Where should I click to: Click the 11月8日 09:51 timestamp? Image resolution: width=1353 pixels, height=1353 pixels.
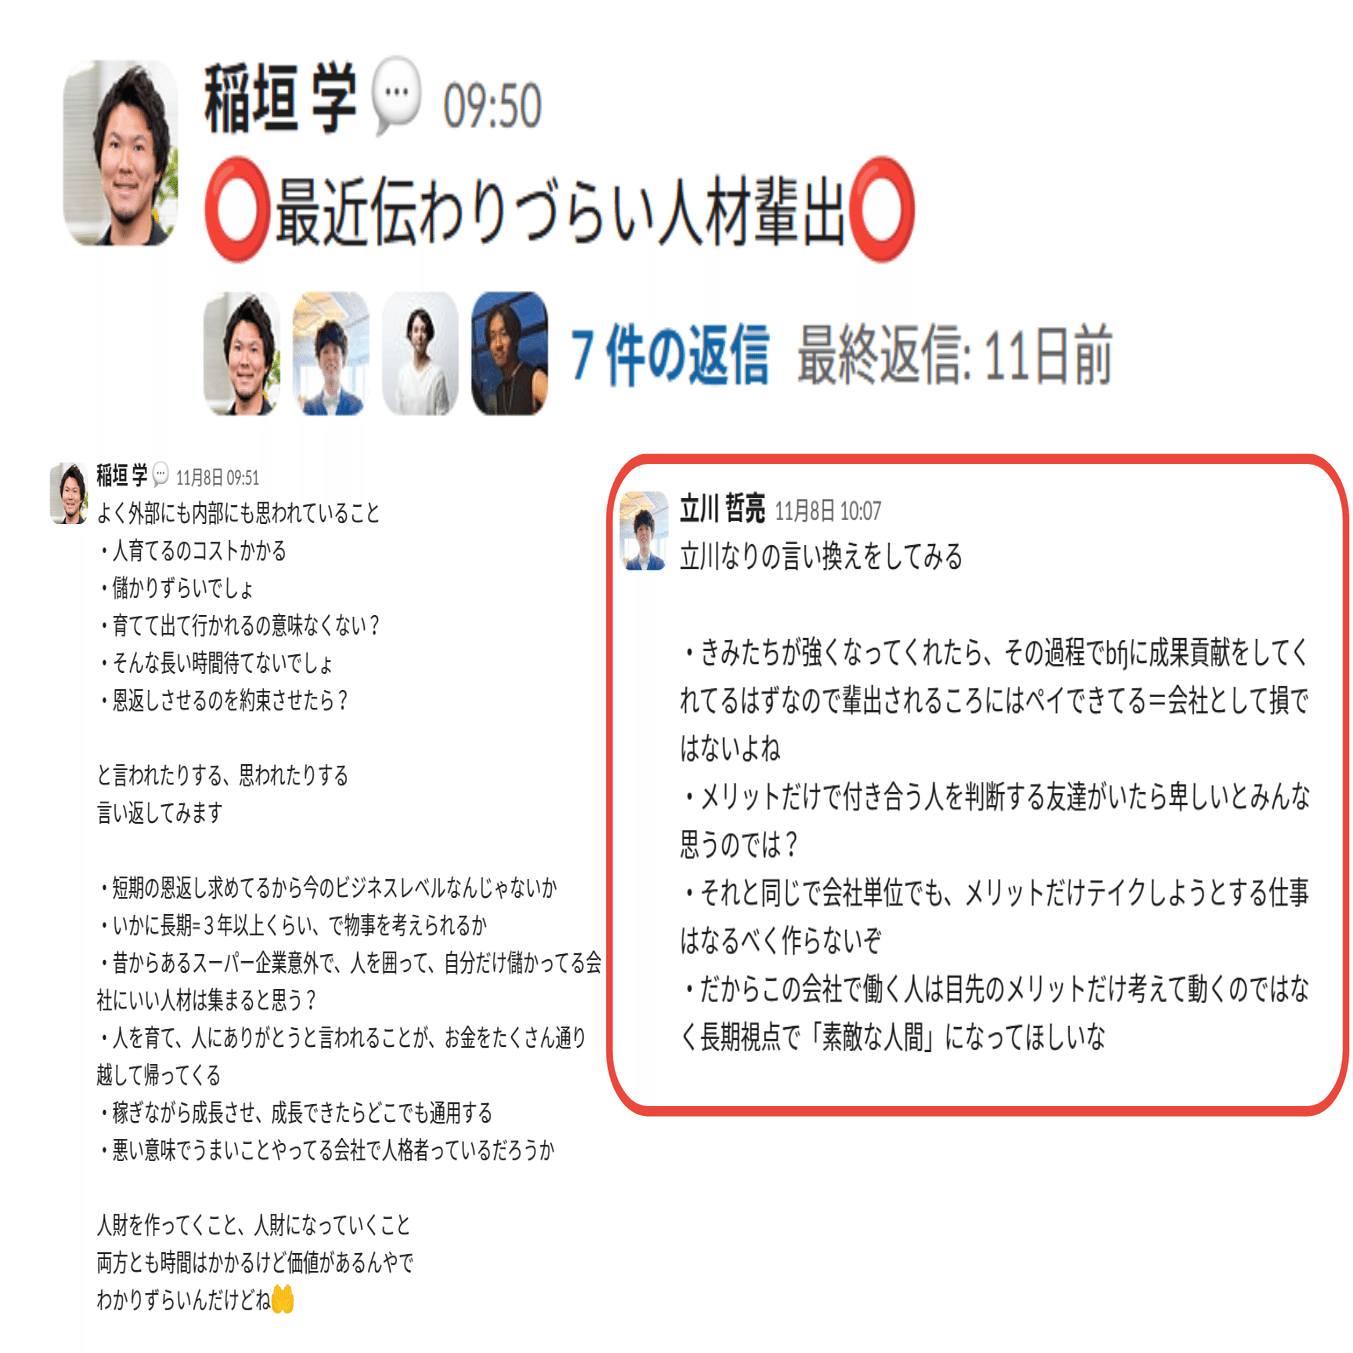click(x=217, y=478)
